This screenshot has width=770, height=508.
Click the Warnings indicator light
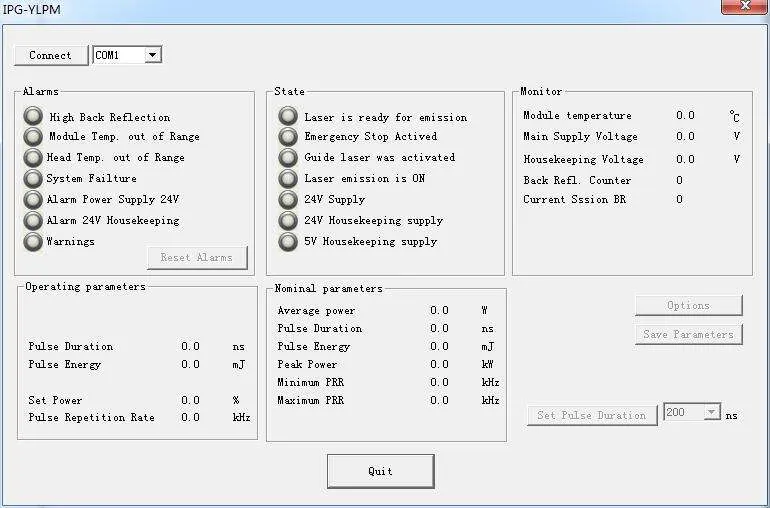point(33,242)
